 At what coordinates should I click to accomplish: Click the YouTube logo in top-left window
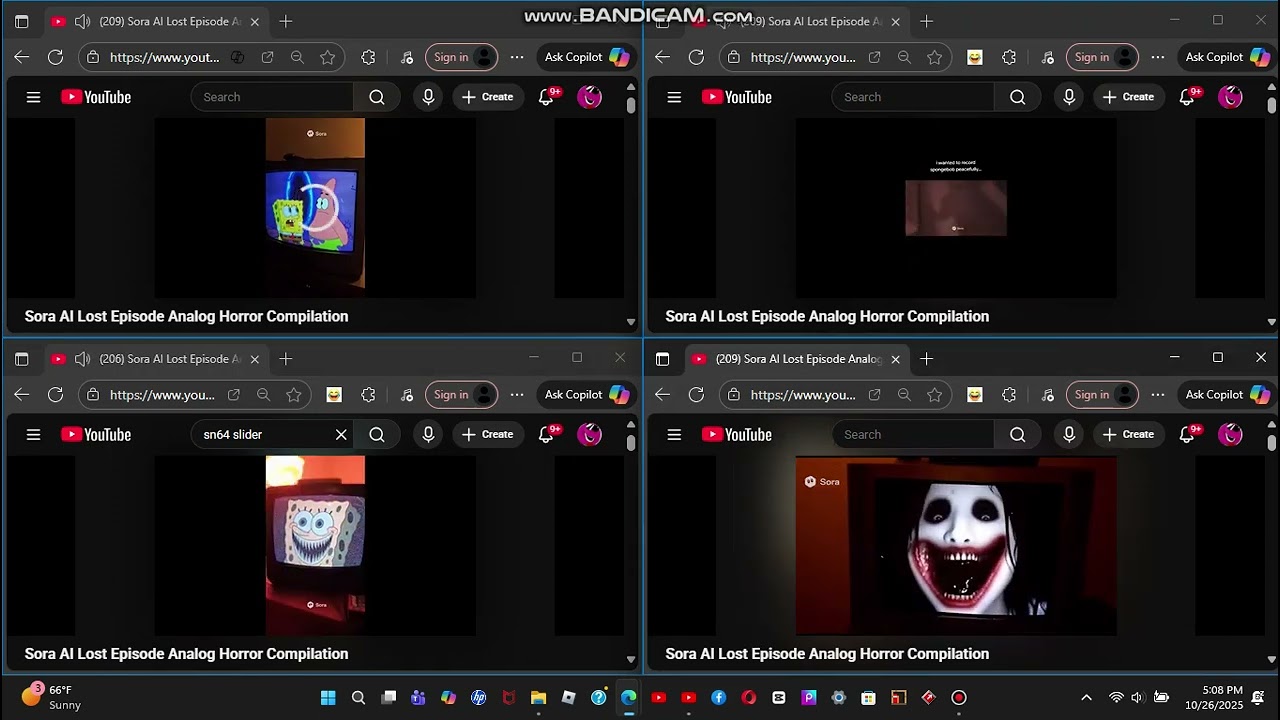tap(96, 97)
